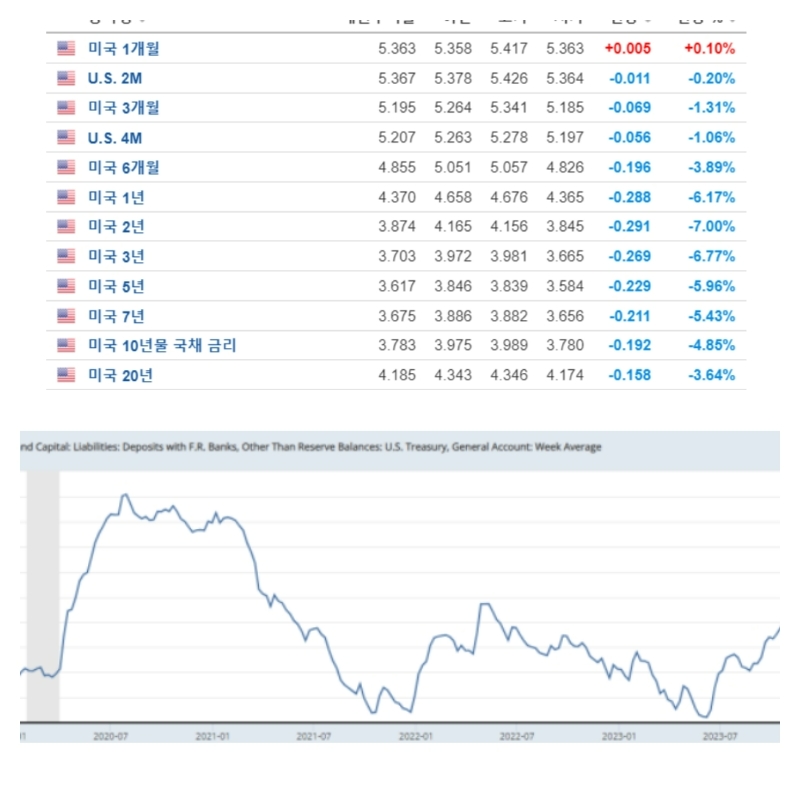Click the US flag next to U.S. 4M
Image resolution: width=800 pixels, height=800 pixels.
66,137
